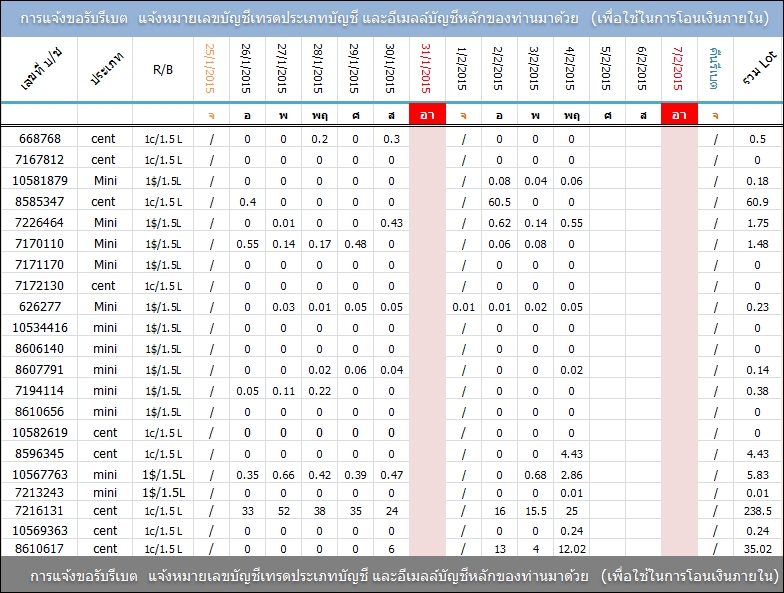Select account 7213243 cell
This screenshot has height=593, width=784.
(40, 492)
